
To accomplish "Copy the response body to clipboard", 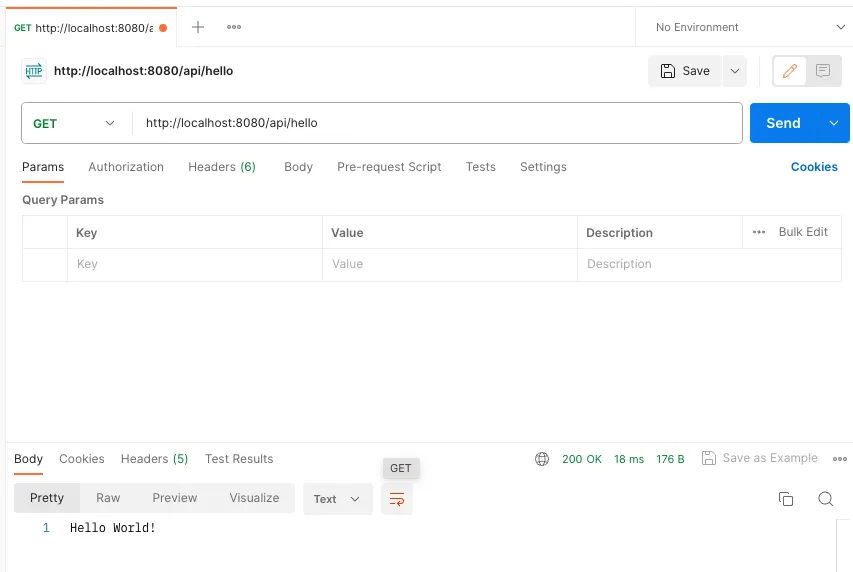I will (x=786, y=499).
